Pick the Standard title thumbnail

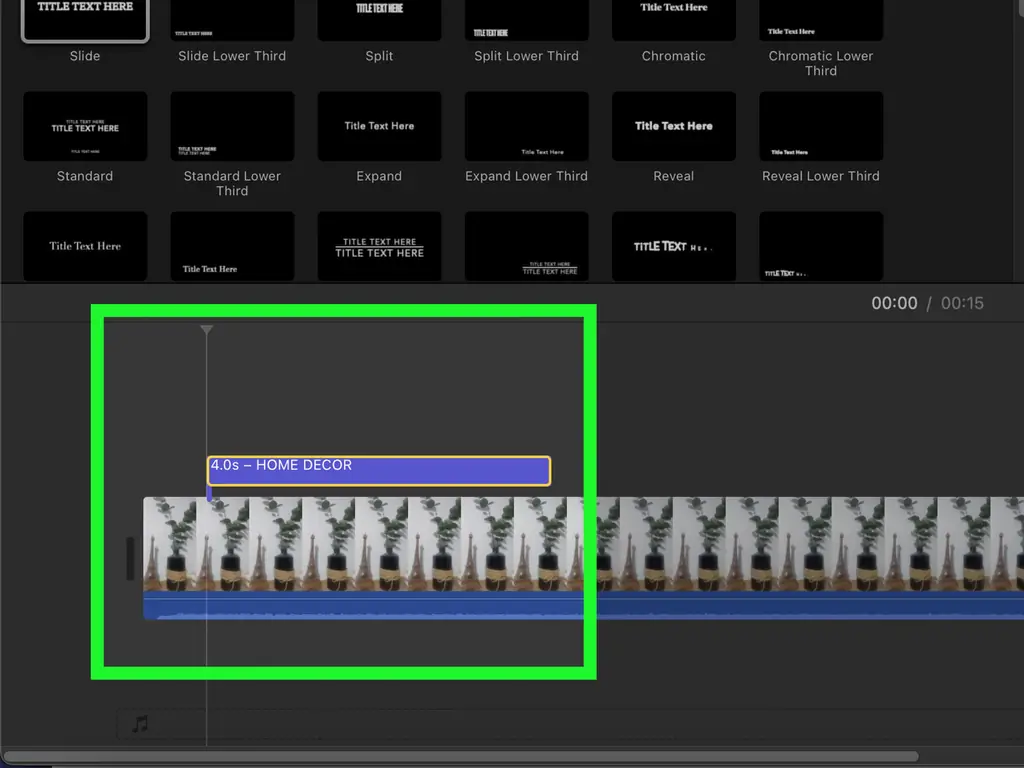(x=85, y=126)
